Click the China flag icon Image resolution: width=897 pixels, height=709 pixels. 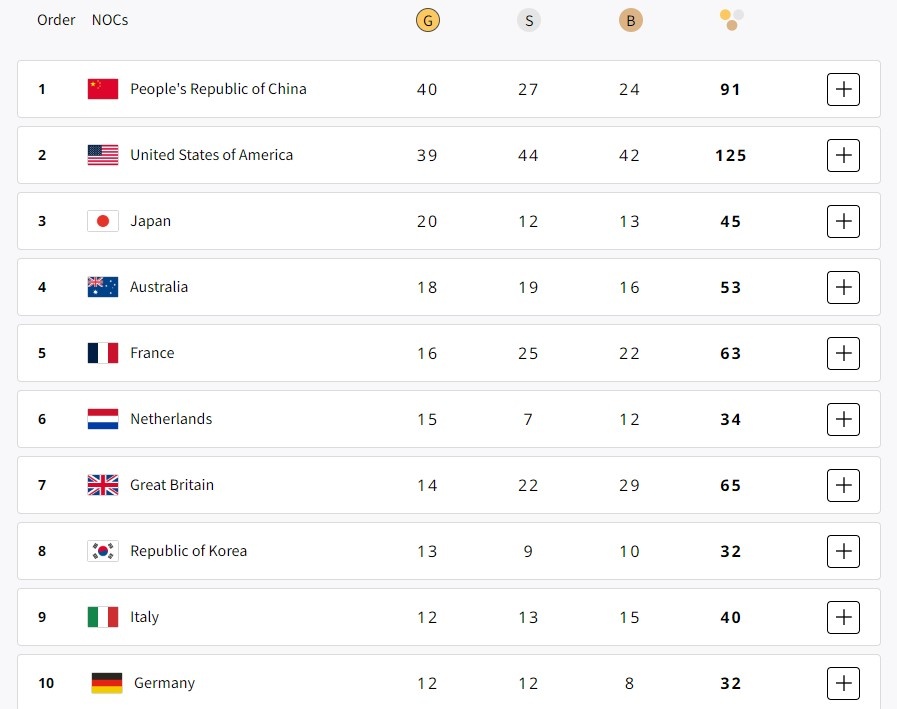[102, 88]
